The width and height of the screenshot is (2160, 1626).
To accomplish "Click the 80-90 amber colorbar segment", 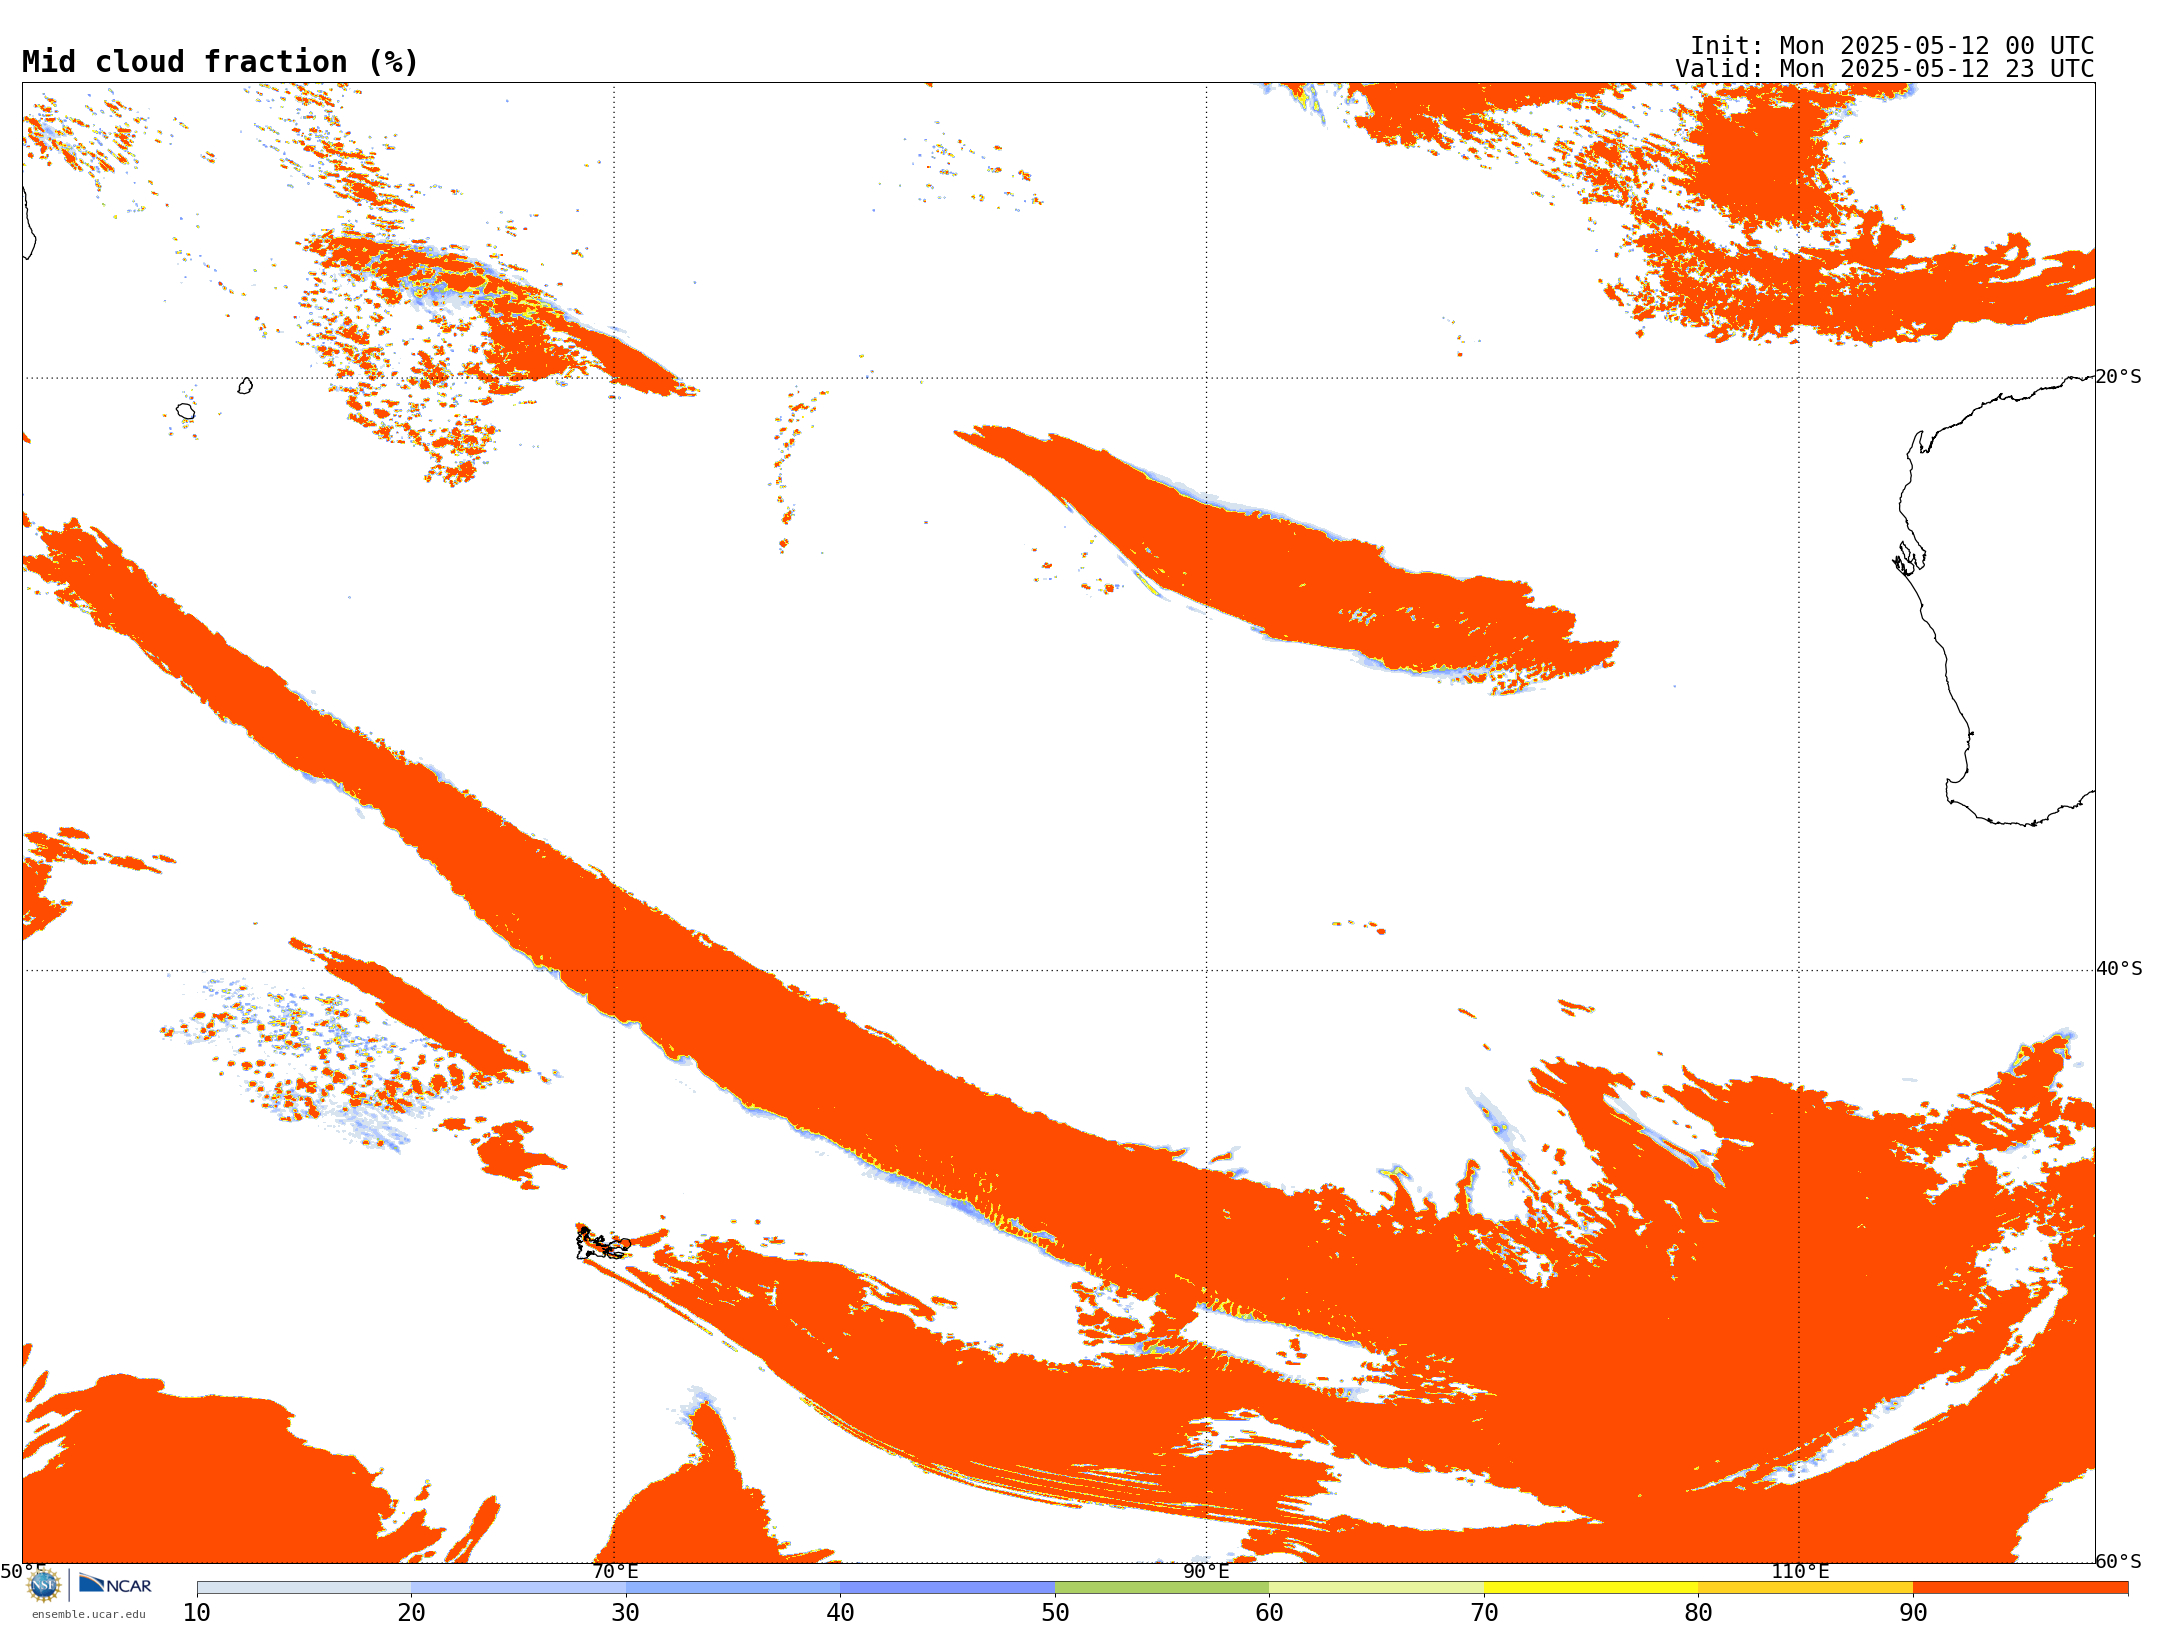I will [x=1805, y=1588].
